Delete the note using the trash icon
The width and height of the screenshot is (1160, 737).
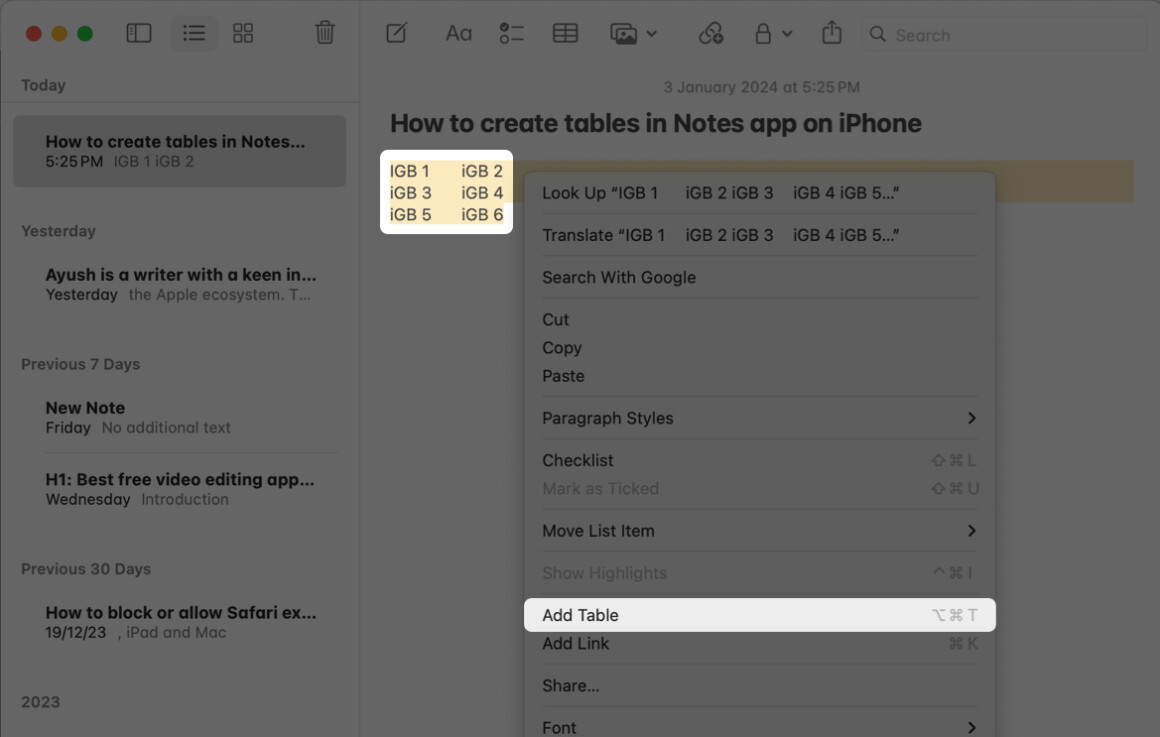click(x=324, y=32)
